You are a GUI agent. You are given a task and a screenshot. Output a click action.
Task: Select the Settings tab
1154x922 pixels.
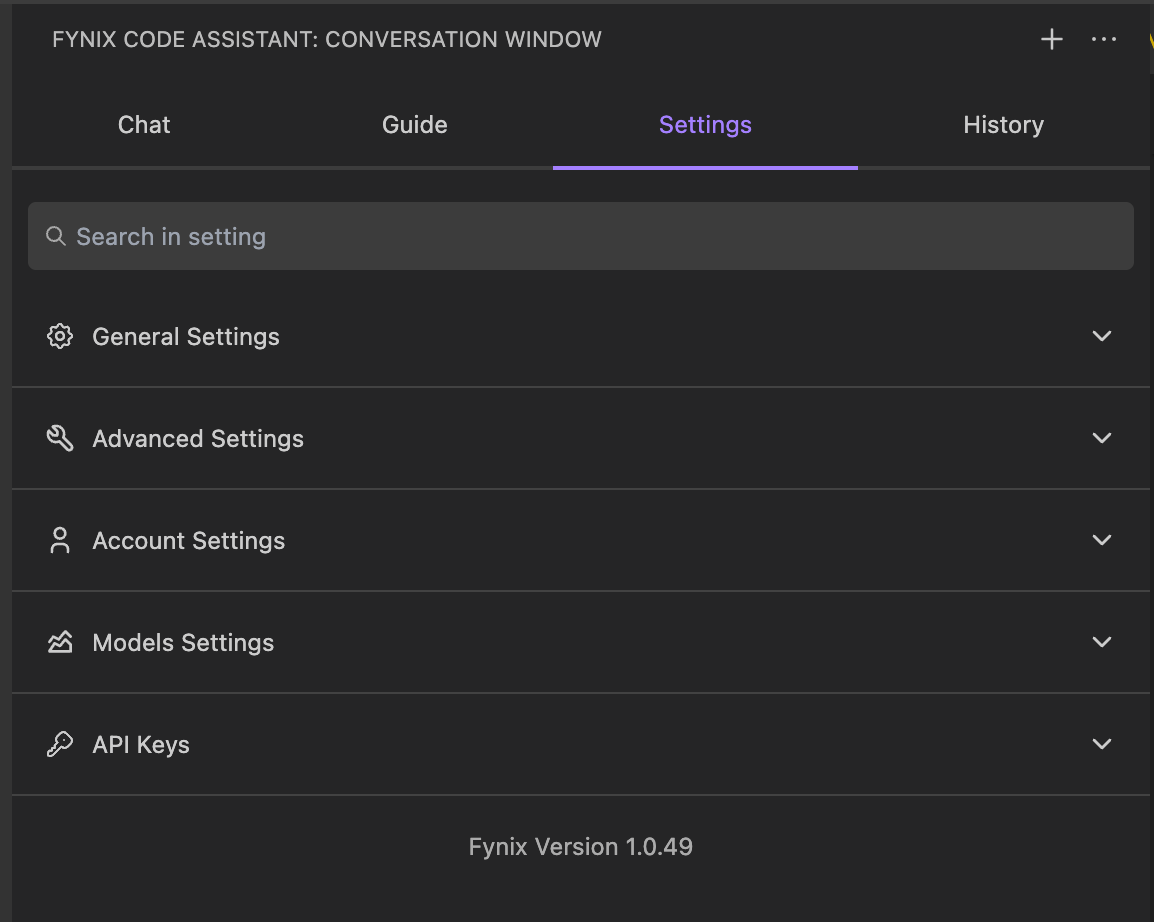[x=705, y=124]
